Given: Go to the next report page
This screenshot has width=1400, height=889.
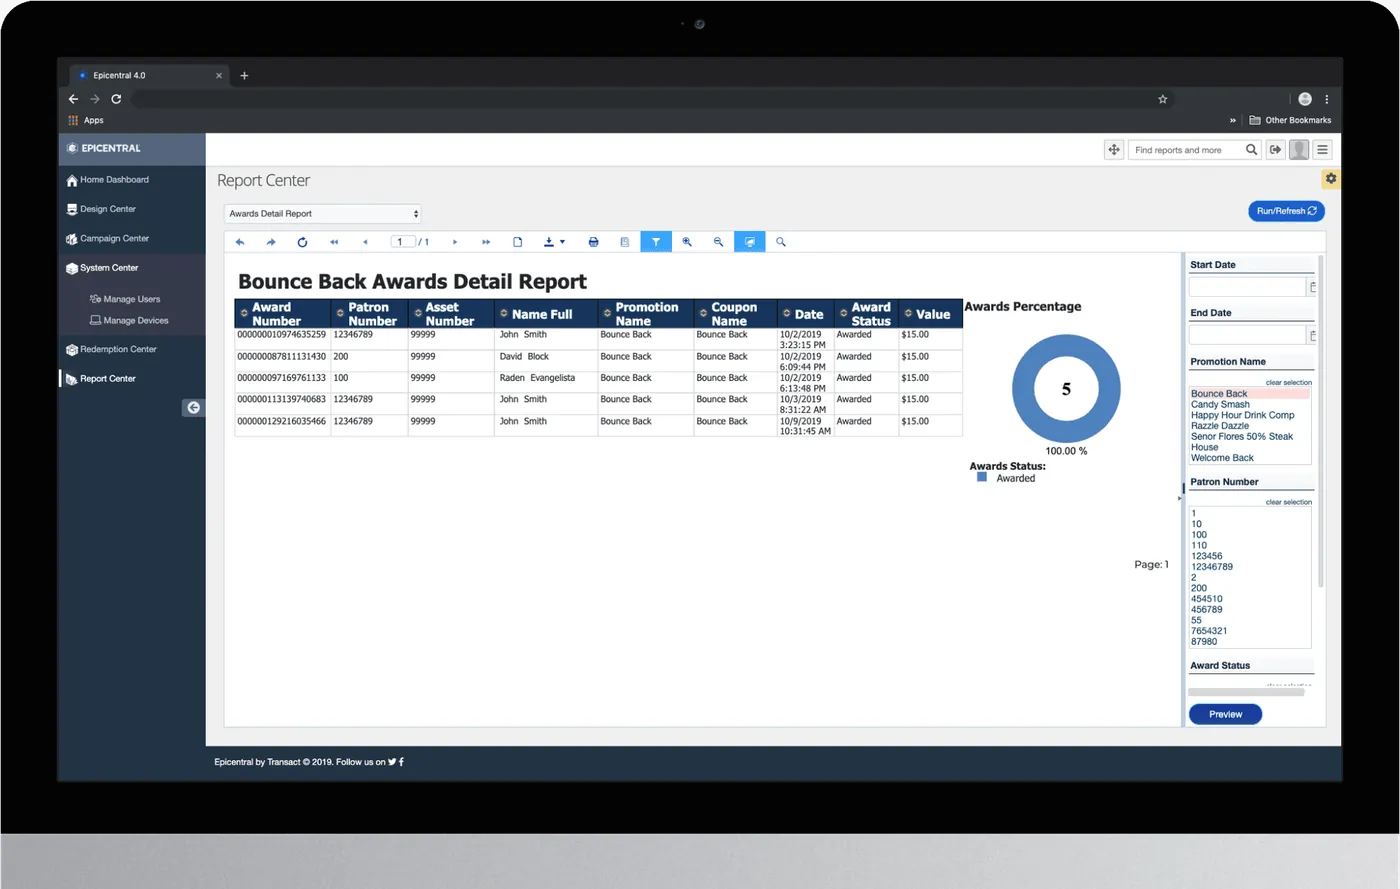Looking at the screenshot, I should tap(455, 242).
